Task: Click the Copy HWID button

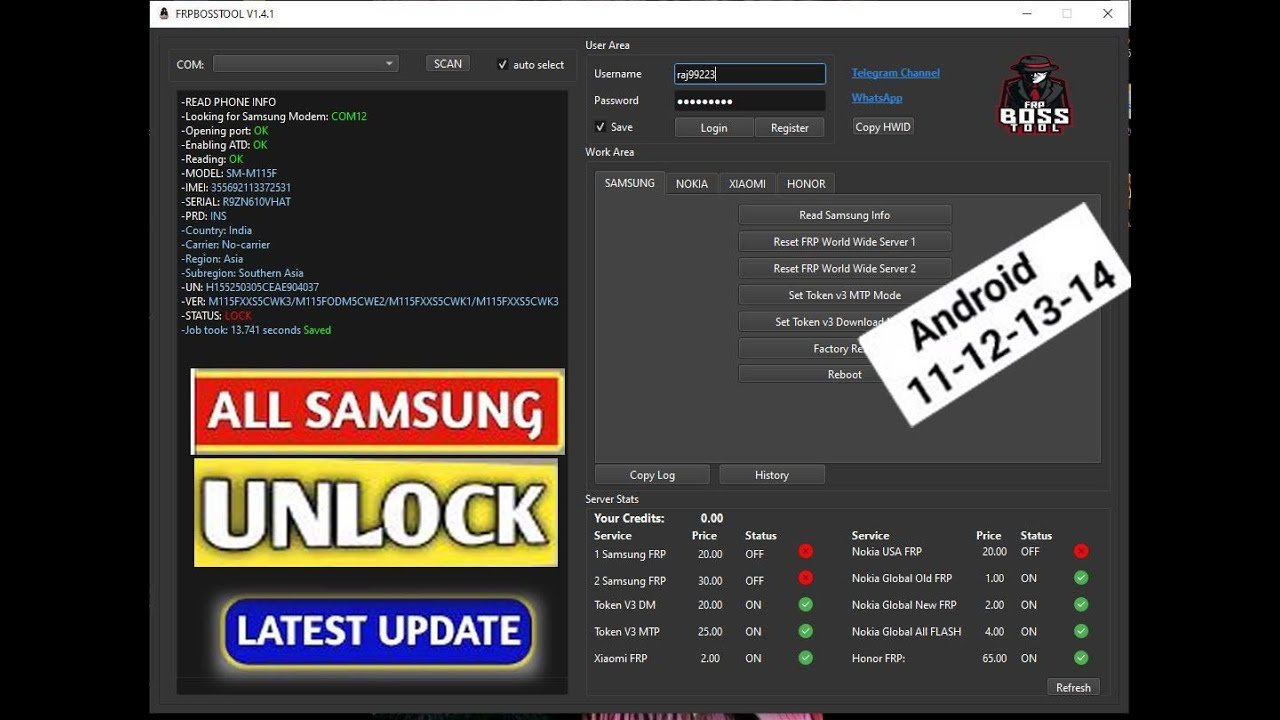Action: click(883, 127)
